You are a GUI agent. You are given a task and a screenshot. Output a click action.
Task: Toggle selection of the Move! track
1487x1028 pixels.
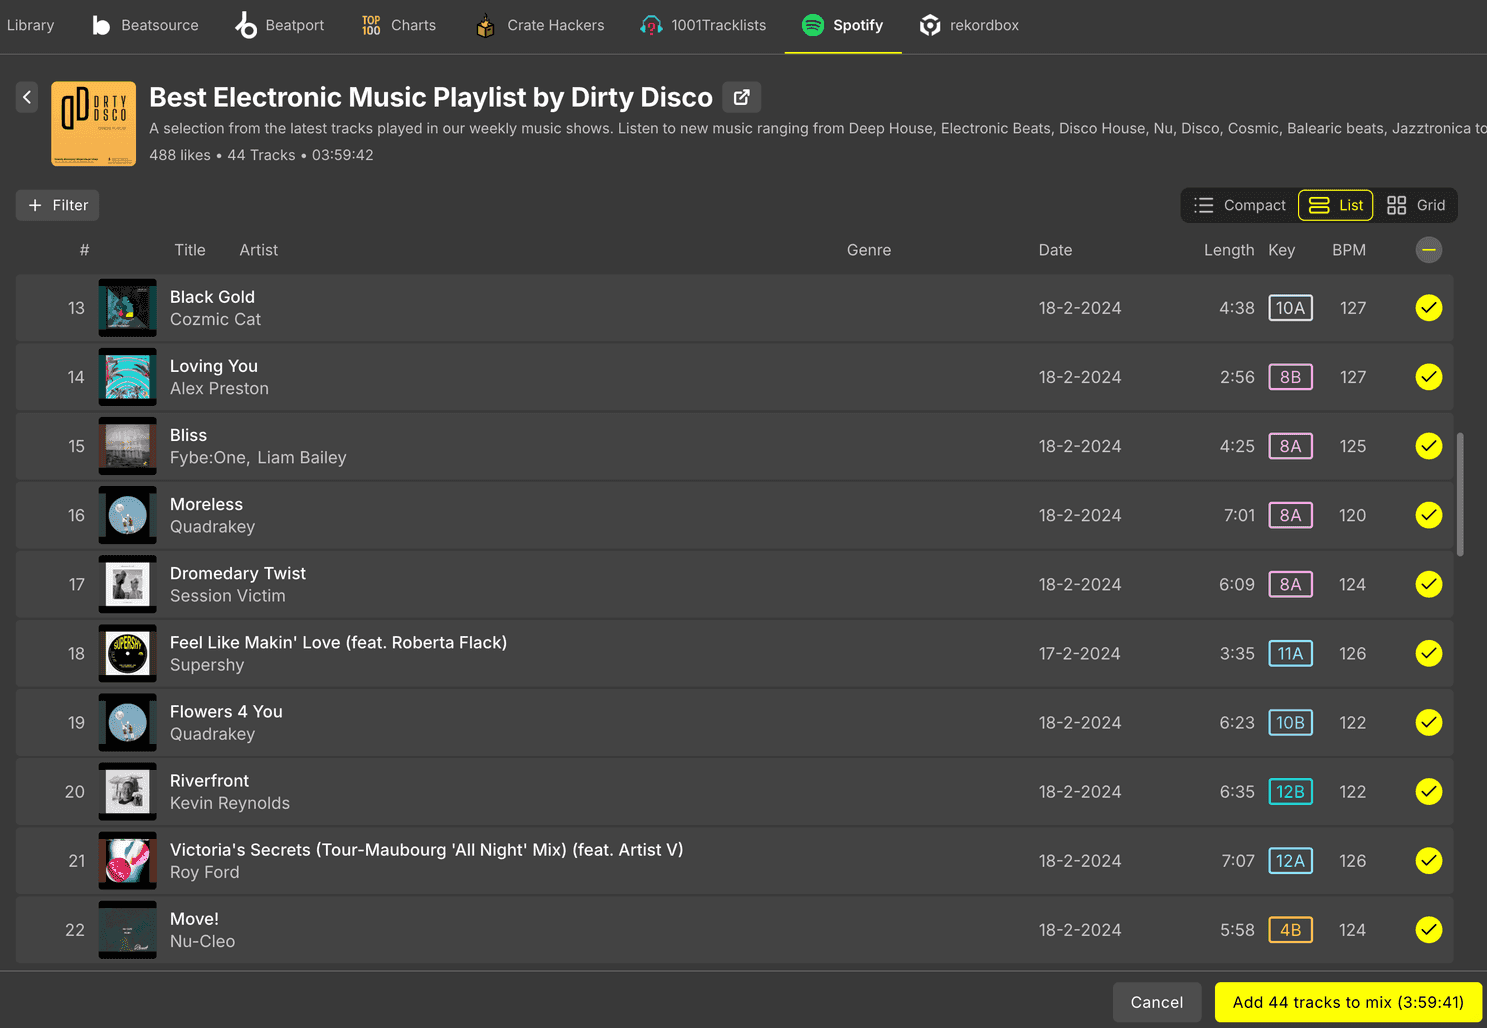click(1428, 929)
